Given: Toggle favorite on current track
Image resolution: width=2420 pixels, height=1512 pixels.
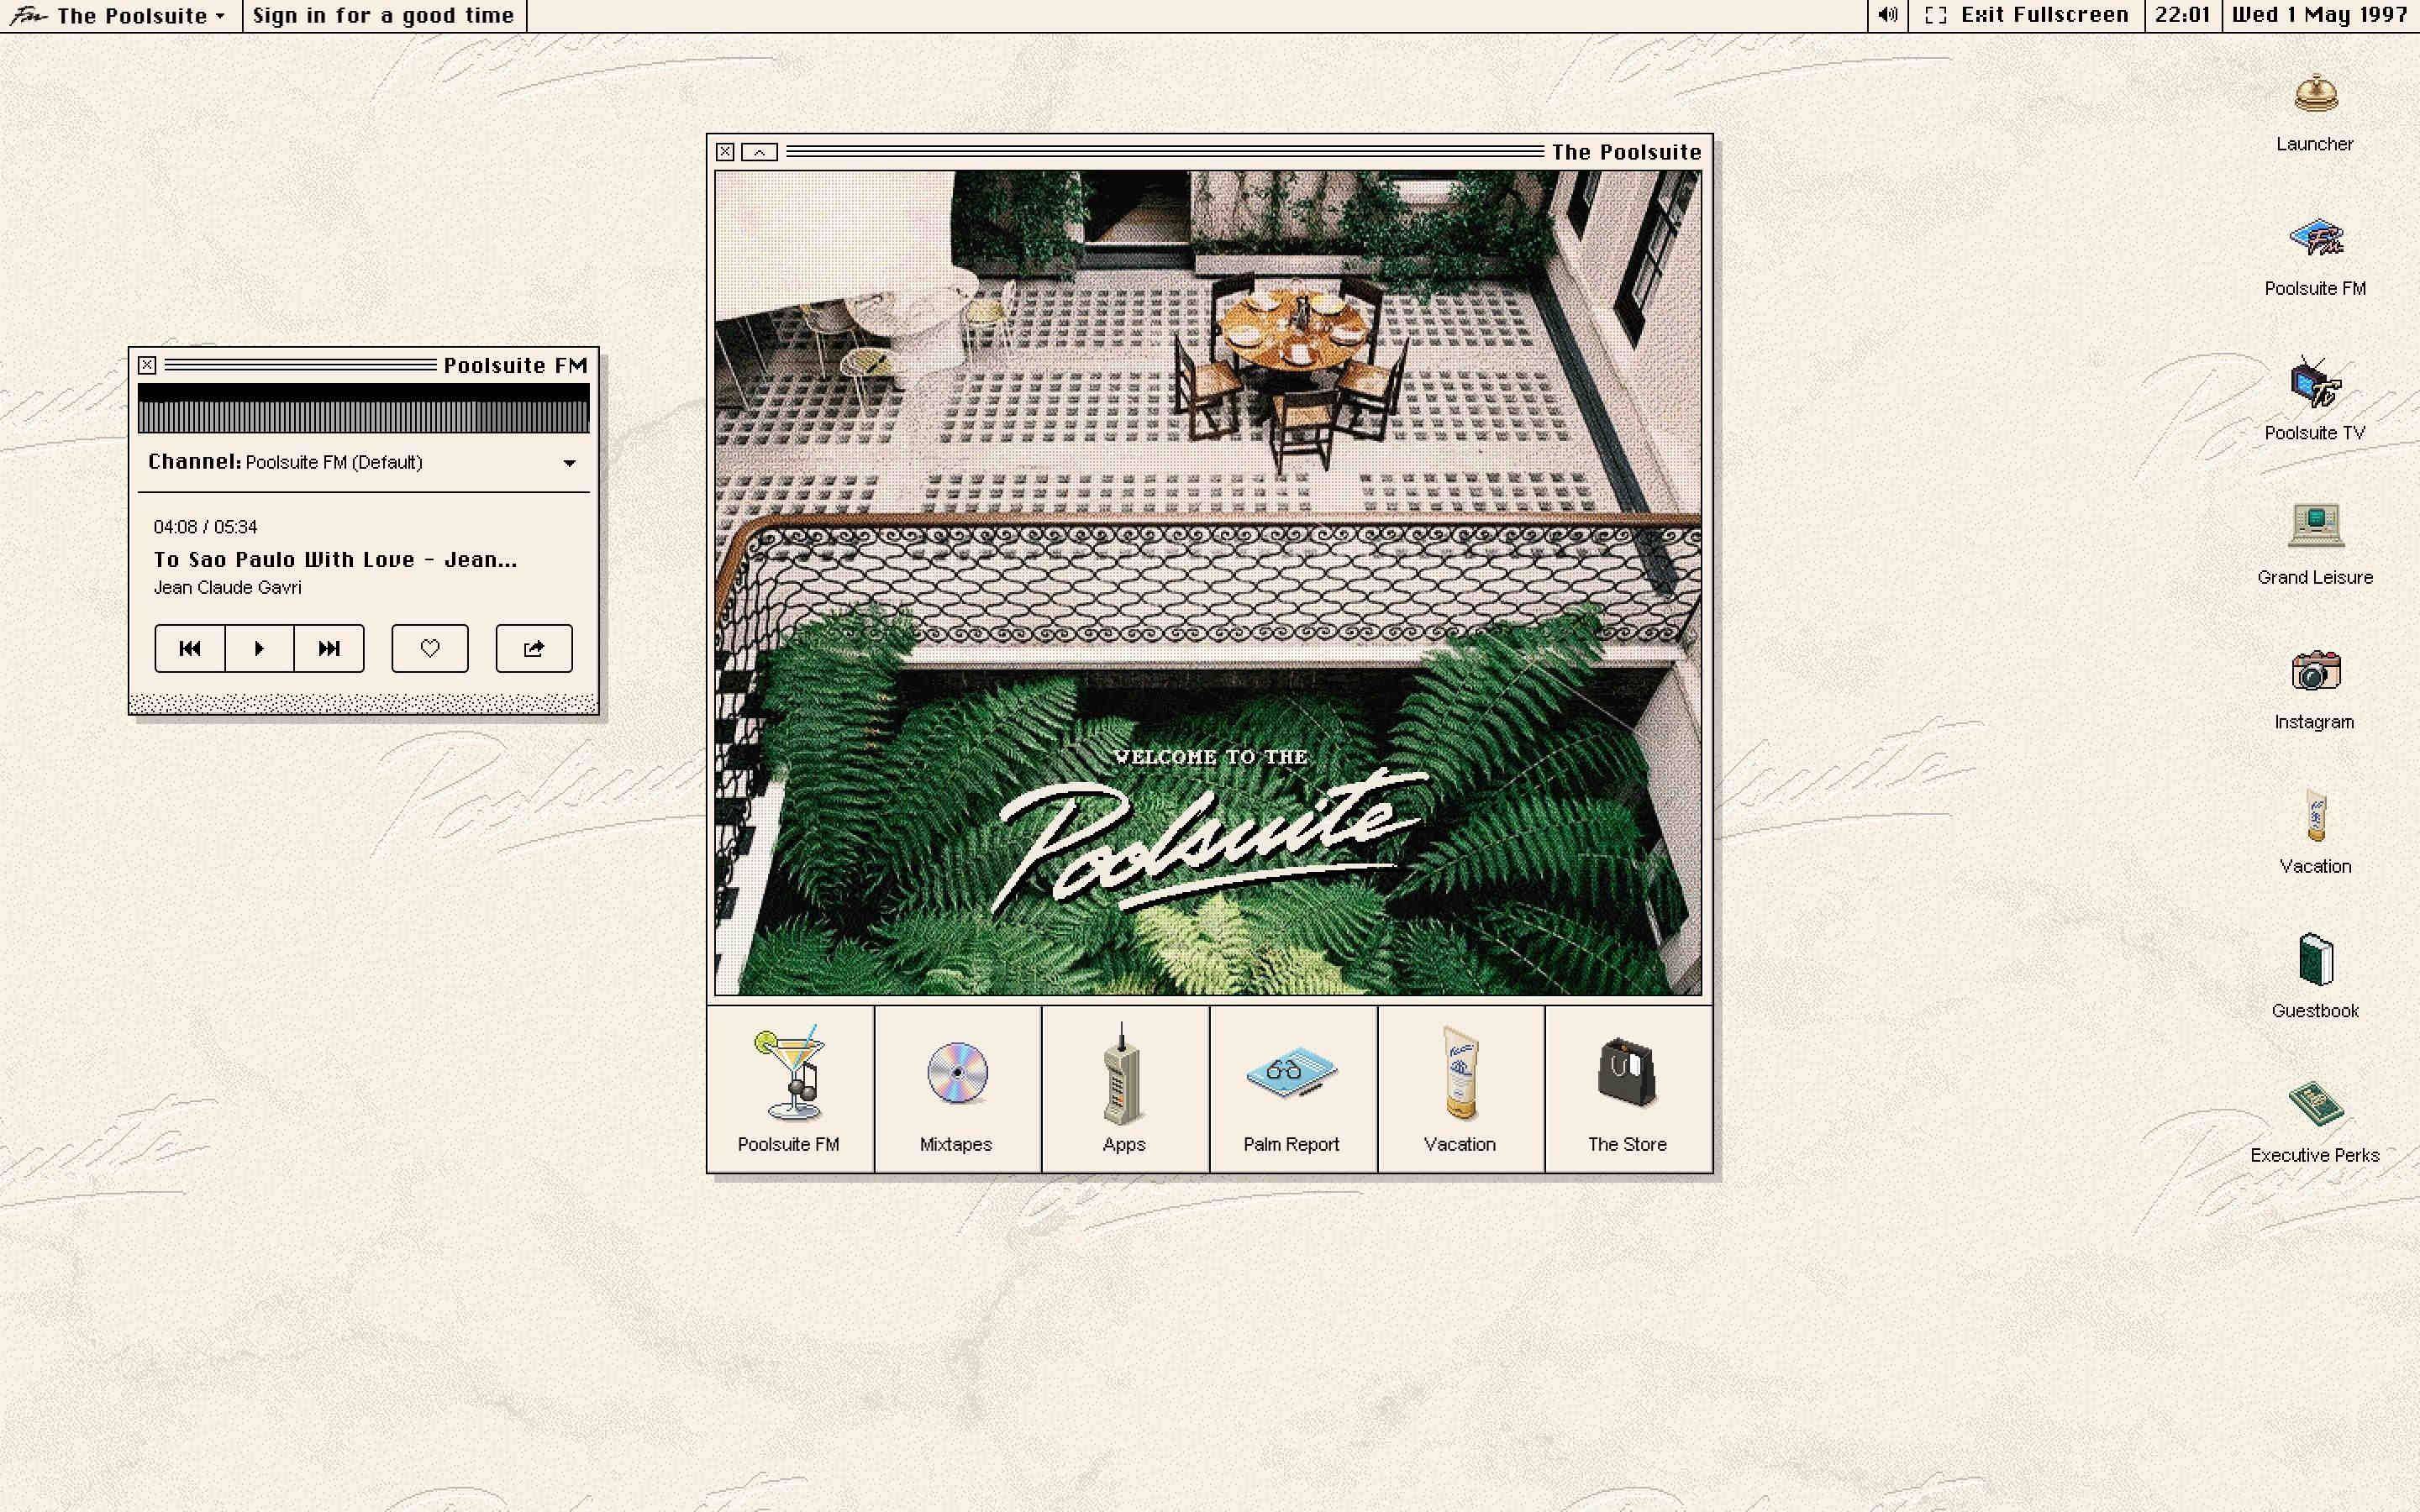Looking at the screenshot, I should coord(429,648).
